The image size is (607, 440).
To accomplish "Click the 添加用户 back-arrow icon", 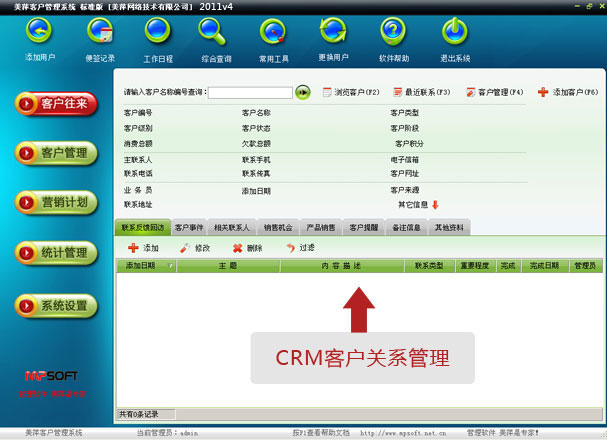I will [39, 31].
